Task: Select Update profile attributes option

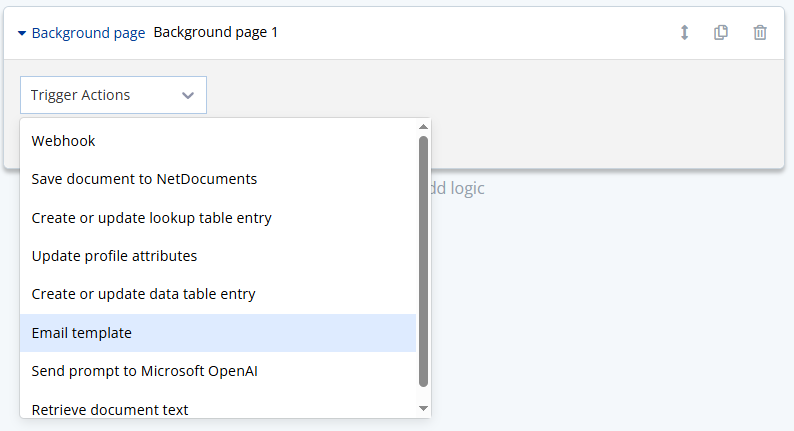Action: coord(218,256)
